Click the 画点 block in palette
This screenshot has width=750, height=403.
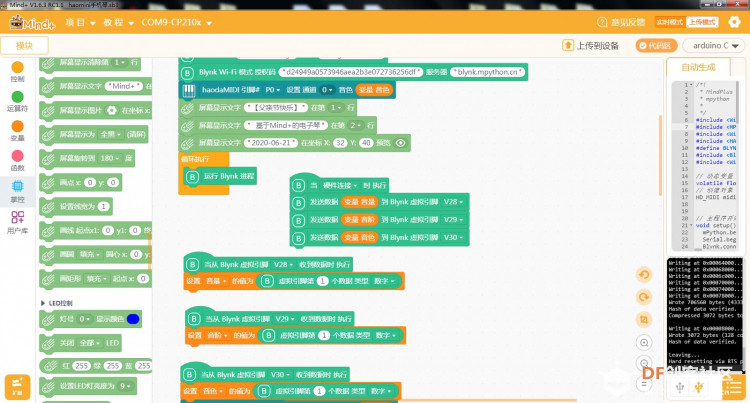tap(81, 182)
